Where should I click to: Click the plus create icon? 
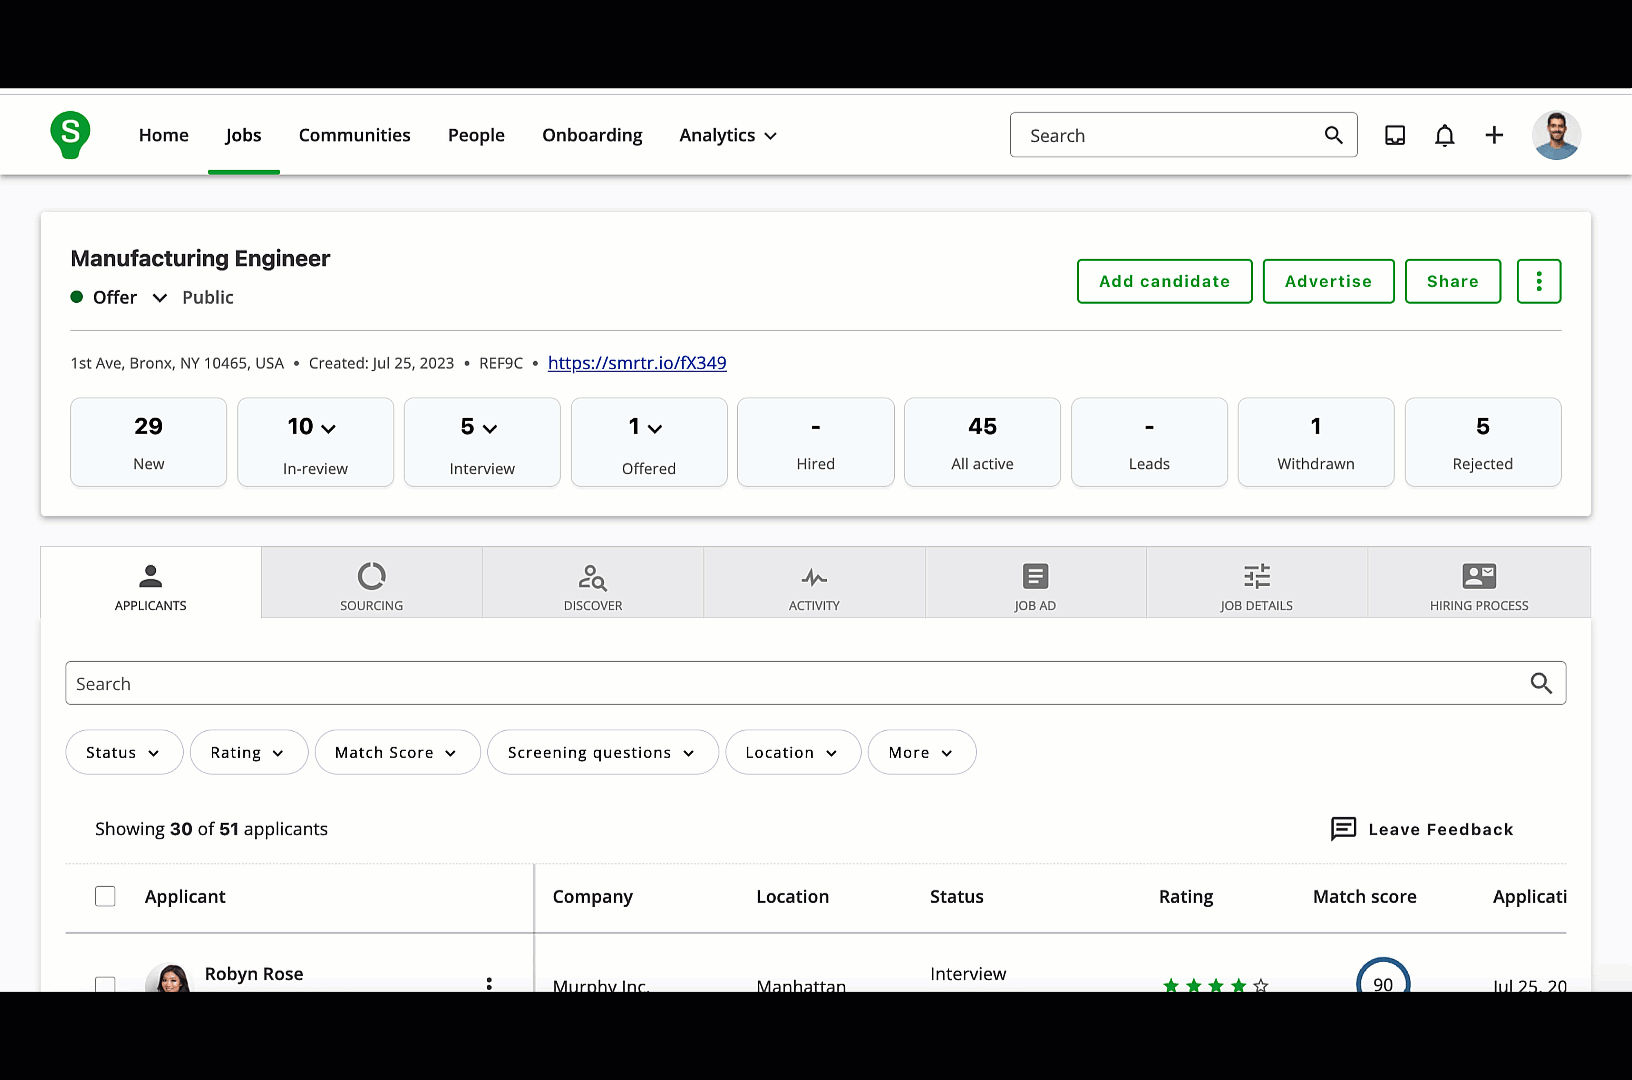1494,135
